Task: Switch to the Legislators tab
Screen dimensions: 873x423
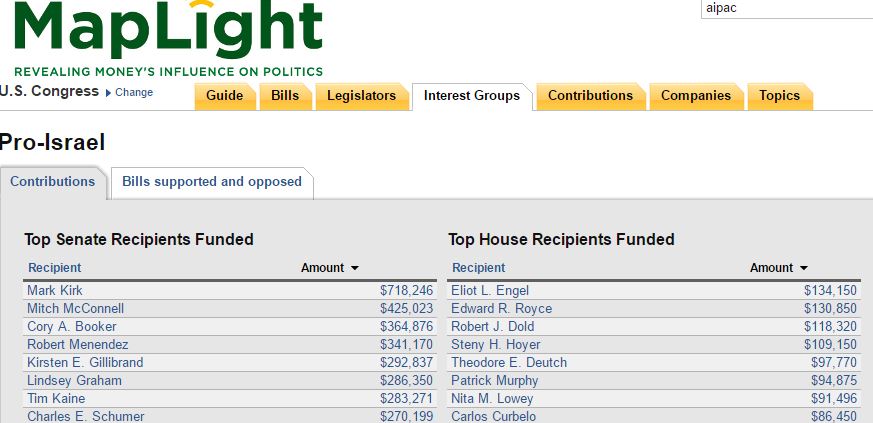Action: (x=361, y=96)
